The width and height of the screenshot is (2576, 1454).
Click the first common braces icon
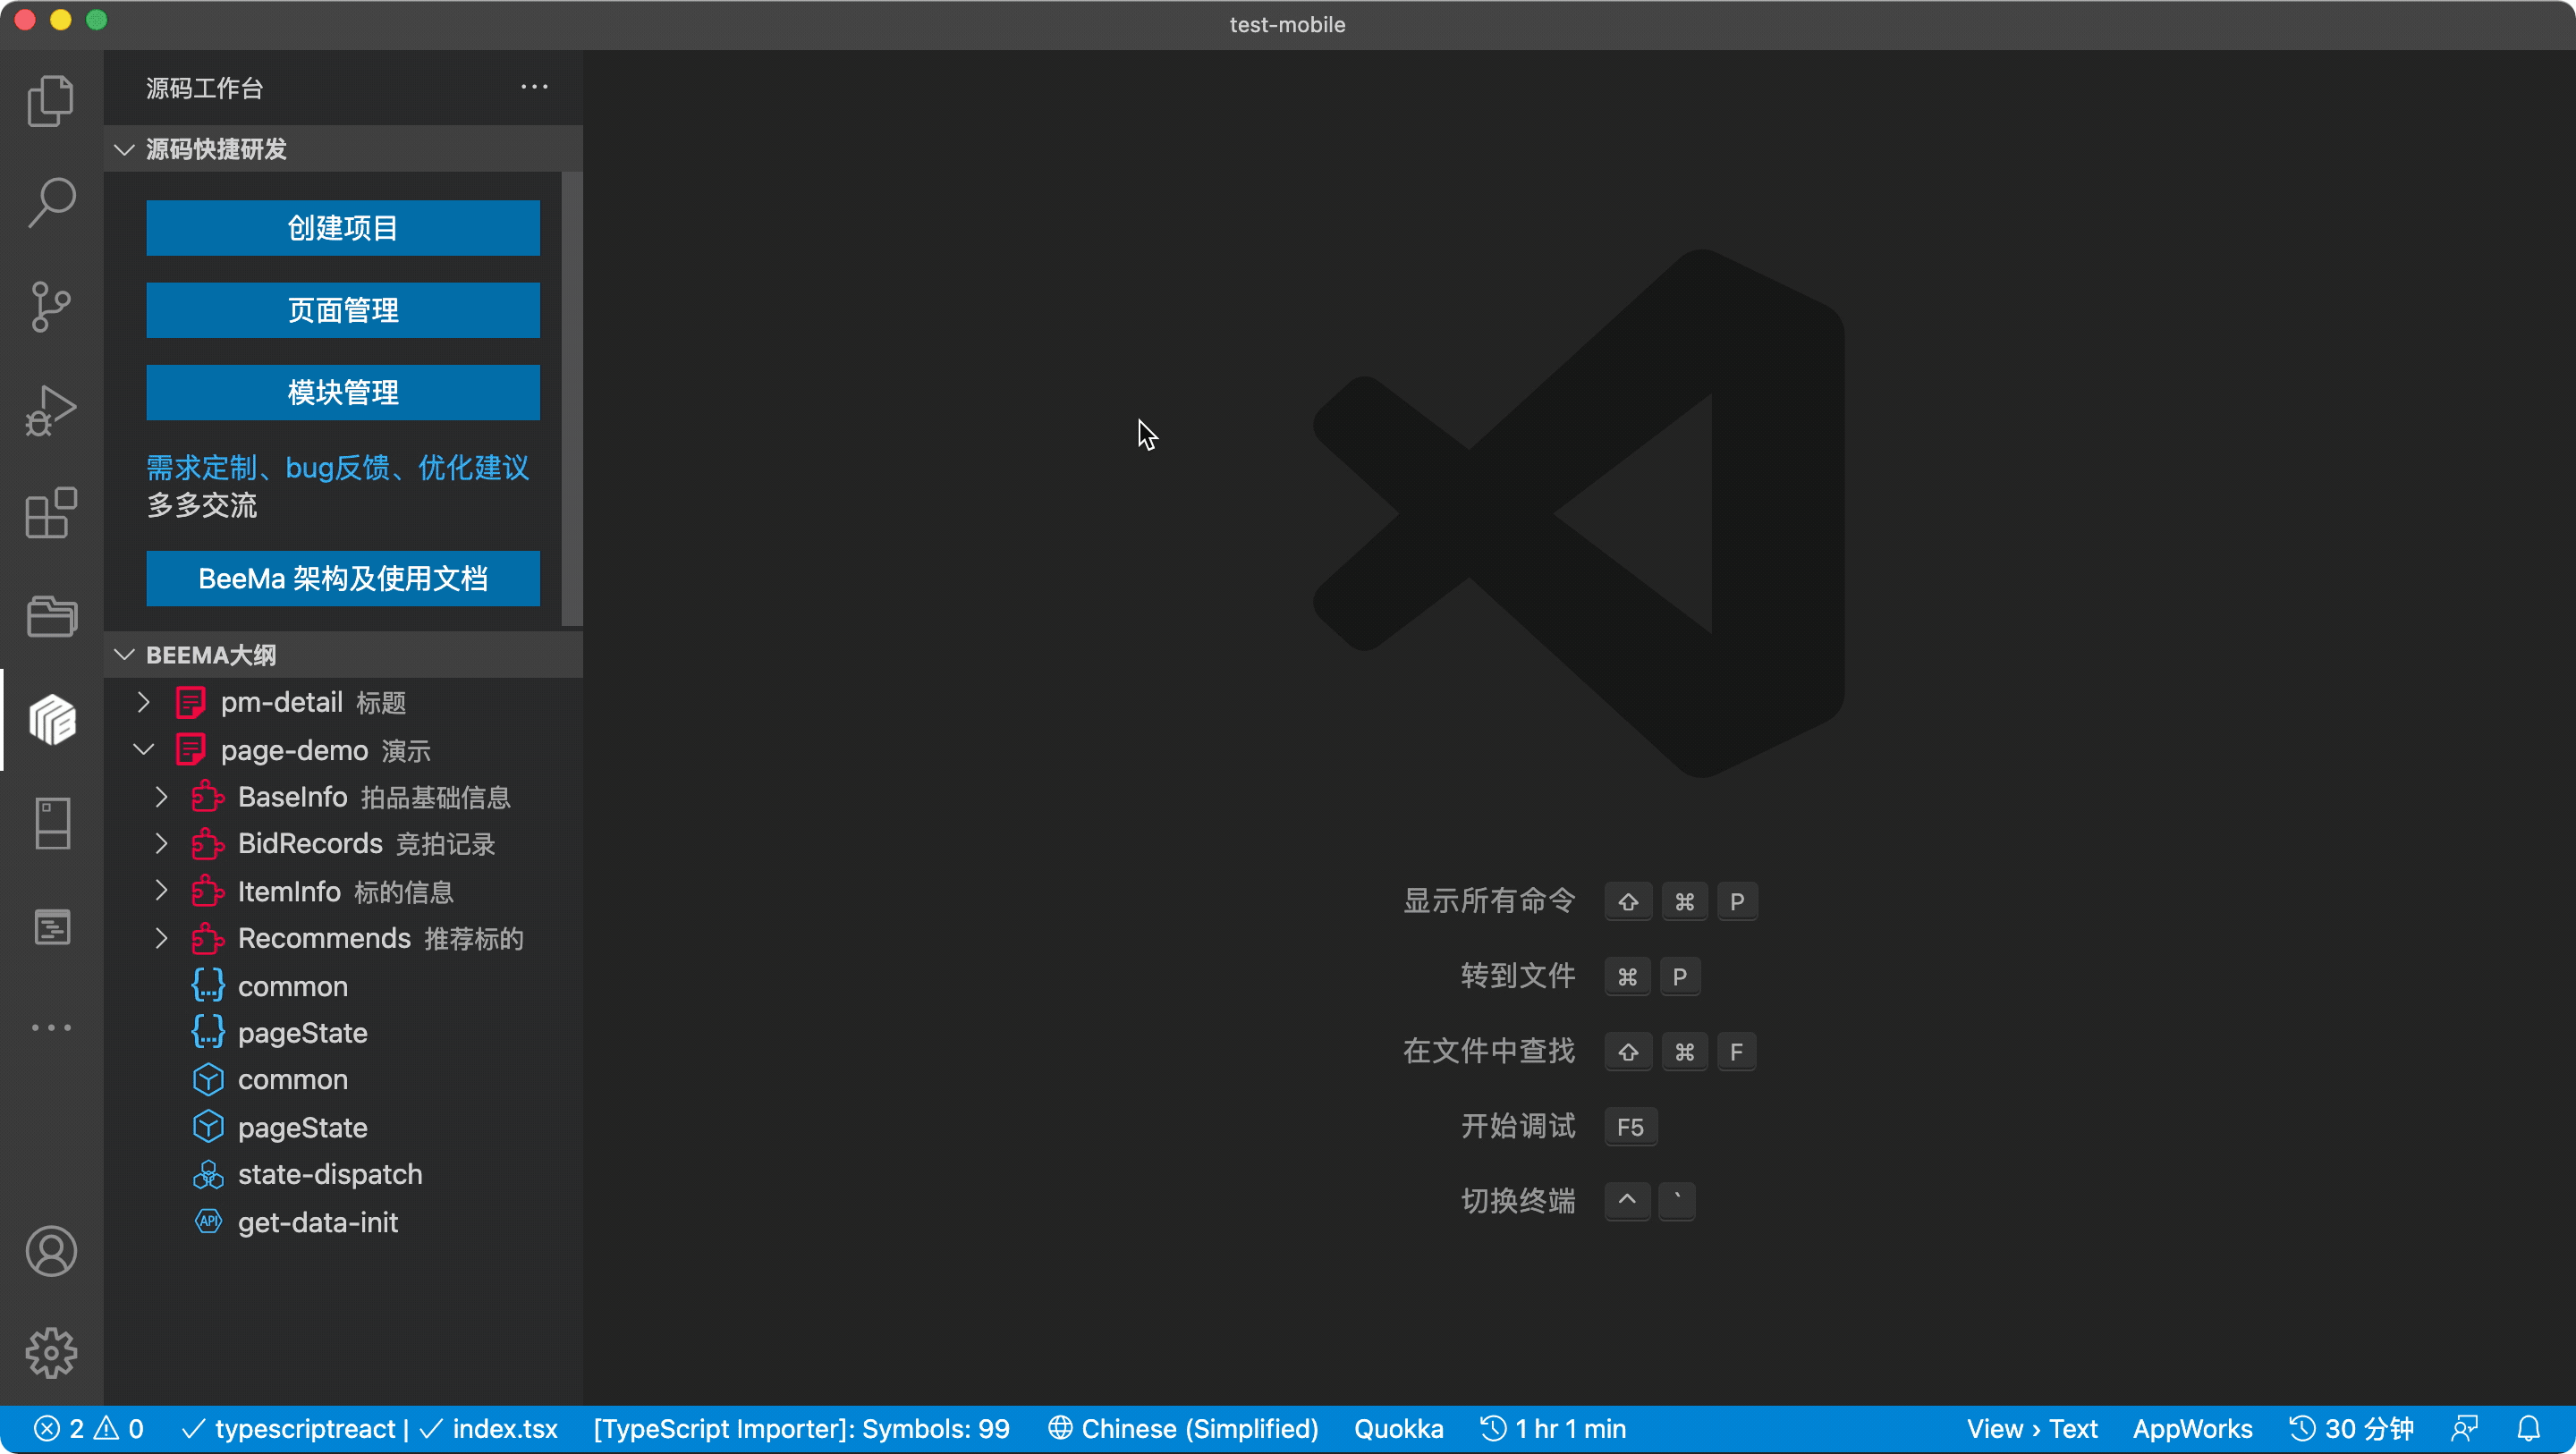(207, 986)
